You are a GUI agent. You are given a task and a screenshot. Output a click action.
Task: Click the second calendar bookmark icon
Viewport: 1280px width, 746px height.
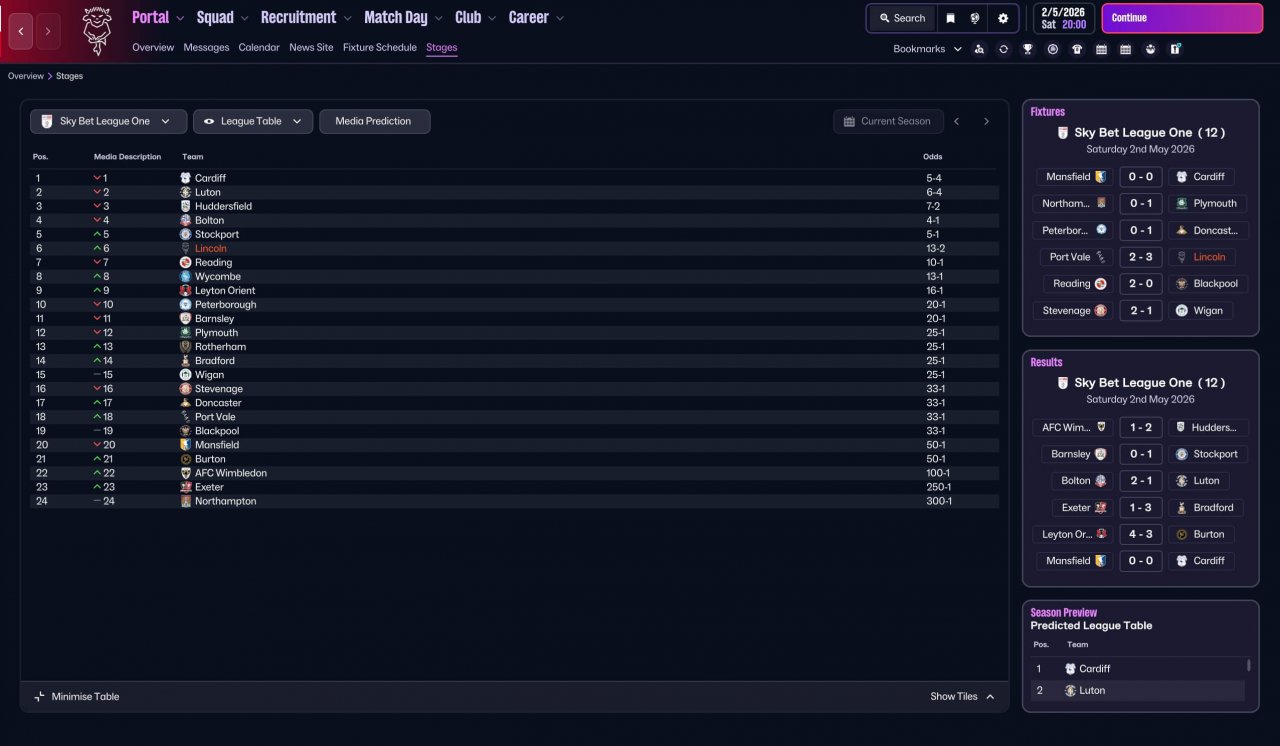[x=1125, y=49]
